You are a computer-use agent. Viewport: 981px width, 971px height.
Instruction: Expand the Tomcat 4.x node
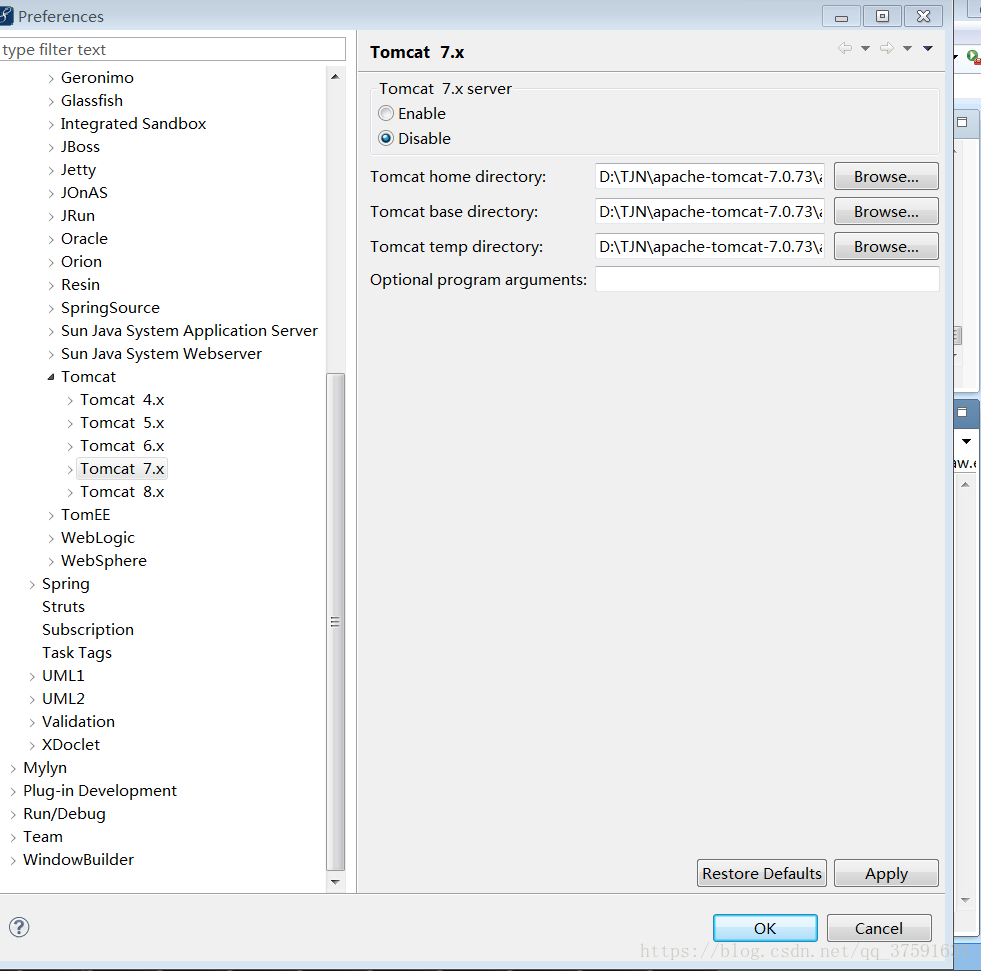70,400
